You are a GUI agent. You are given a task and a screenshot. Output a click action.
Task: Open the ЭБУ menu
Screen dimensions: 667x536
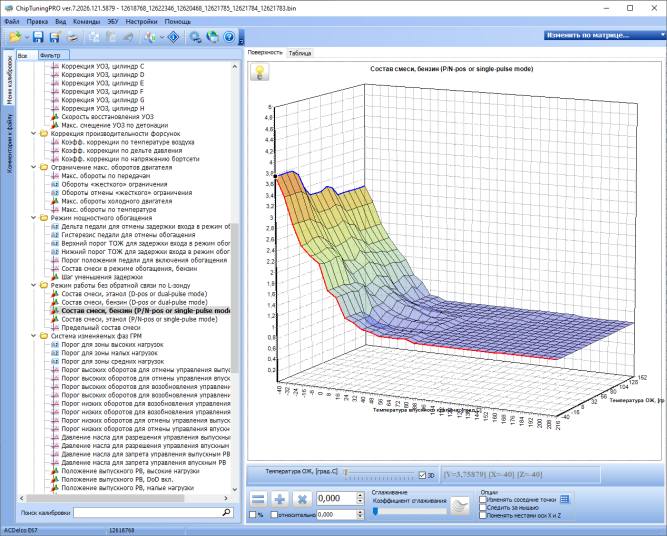pyautogui.click(x=113, y=21)
